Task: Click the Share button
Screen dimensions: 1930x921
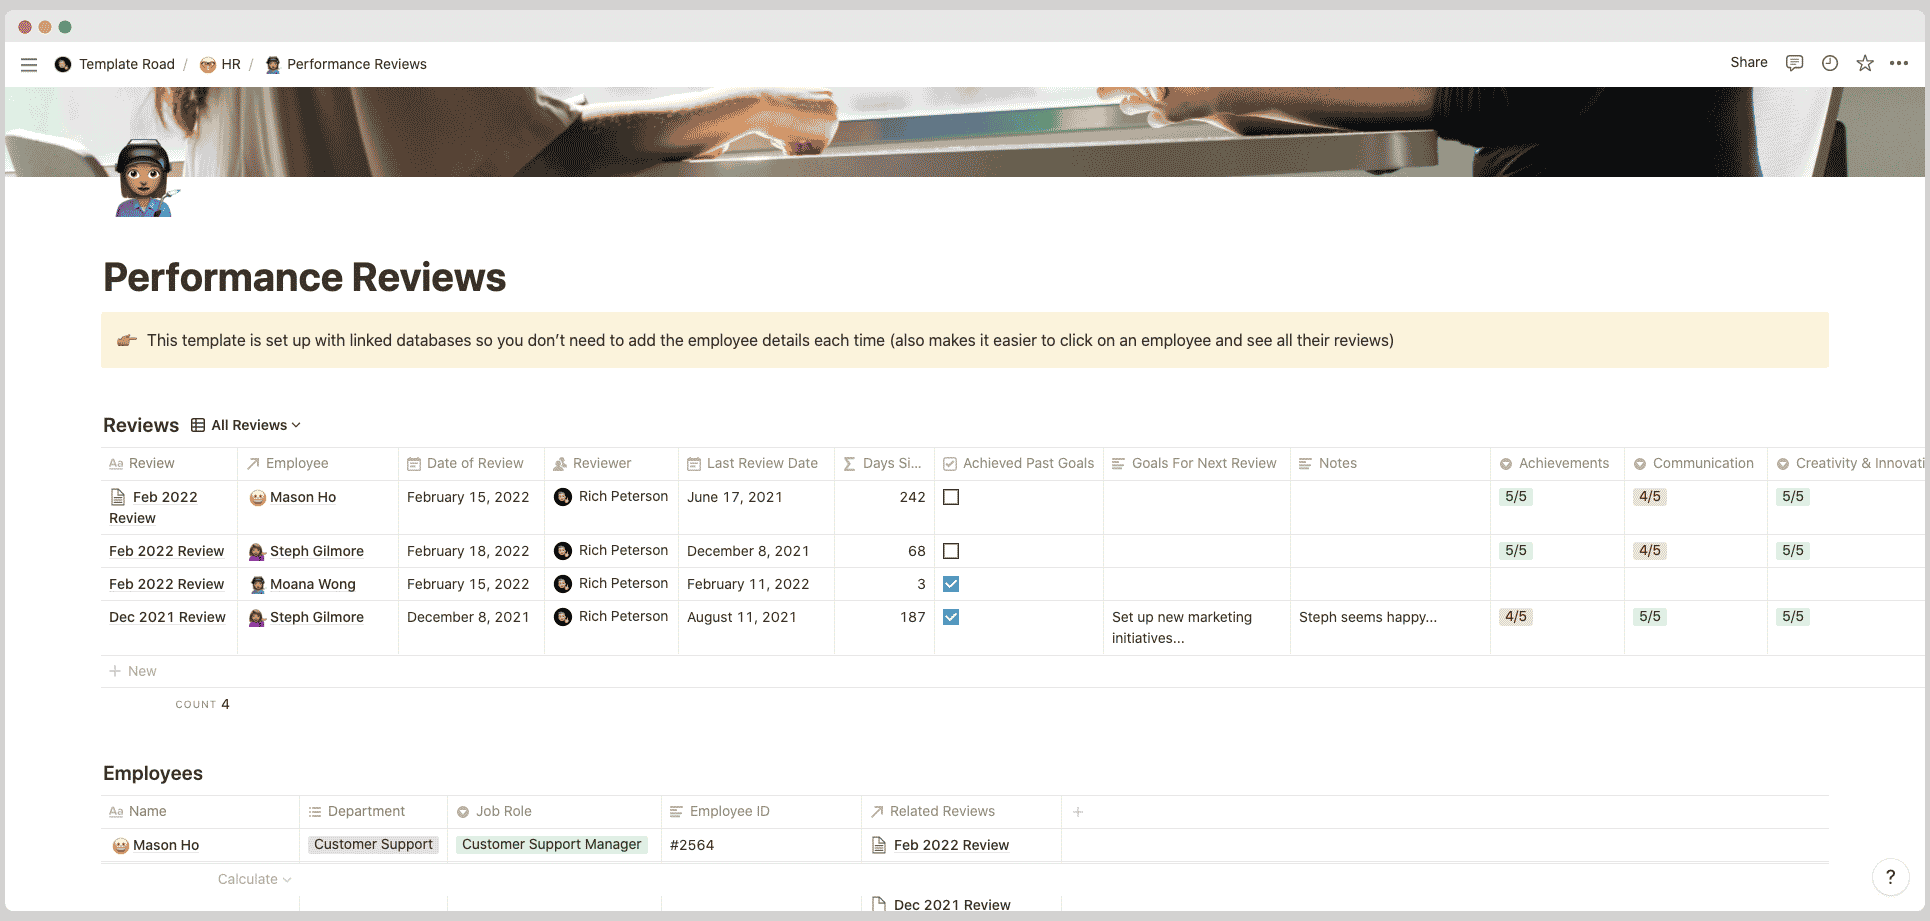Action: coord(1747,62)
